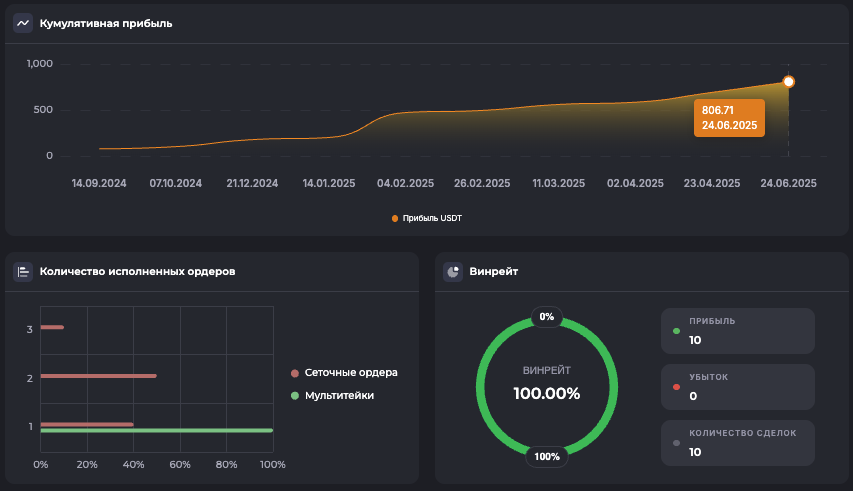Click the green dot beside ПРИБЫЛЬ
Image resolution: width=853 pixels, height=491 pixels.
point(677,331)
